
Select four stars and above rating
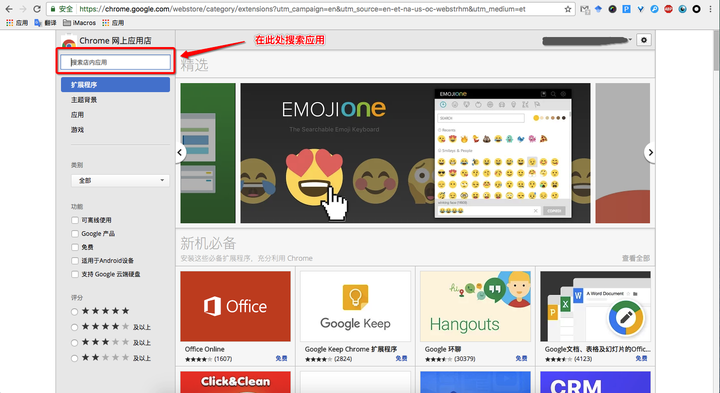point(74,327)
